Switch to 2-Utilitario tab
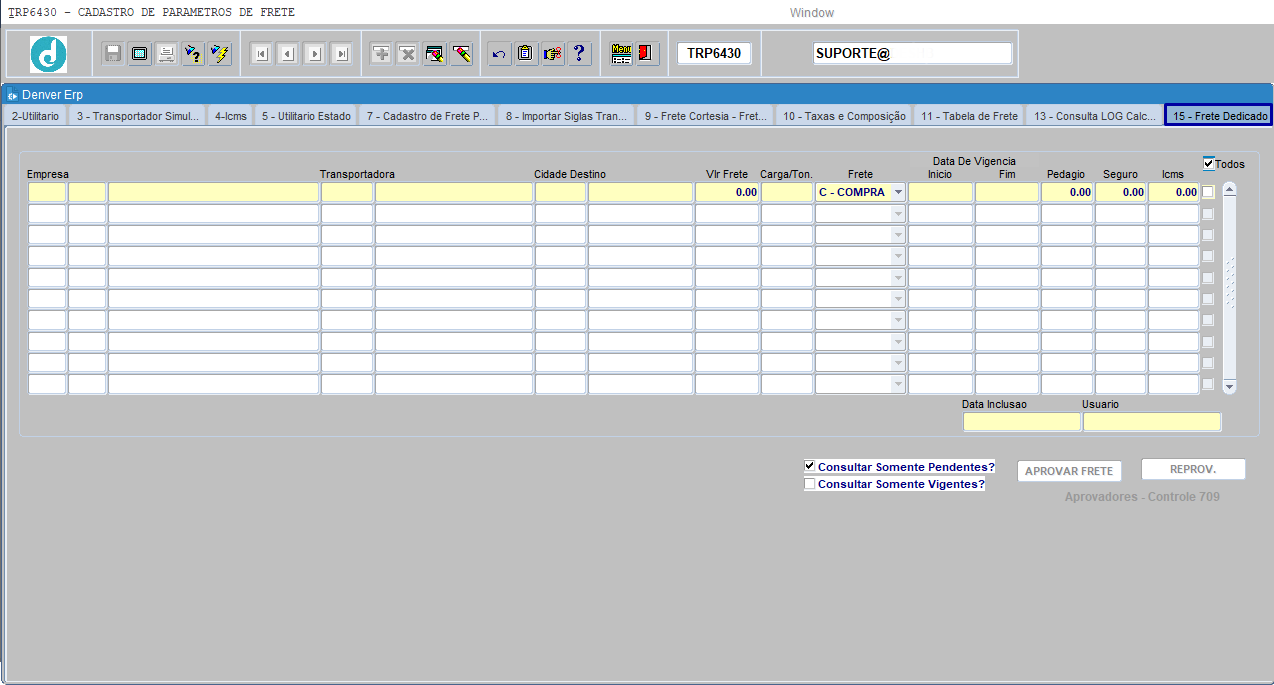This screenshot has height=685, width=1274. [x=35, y=116]
